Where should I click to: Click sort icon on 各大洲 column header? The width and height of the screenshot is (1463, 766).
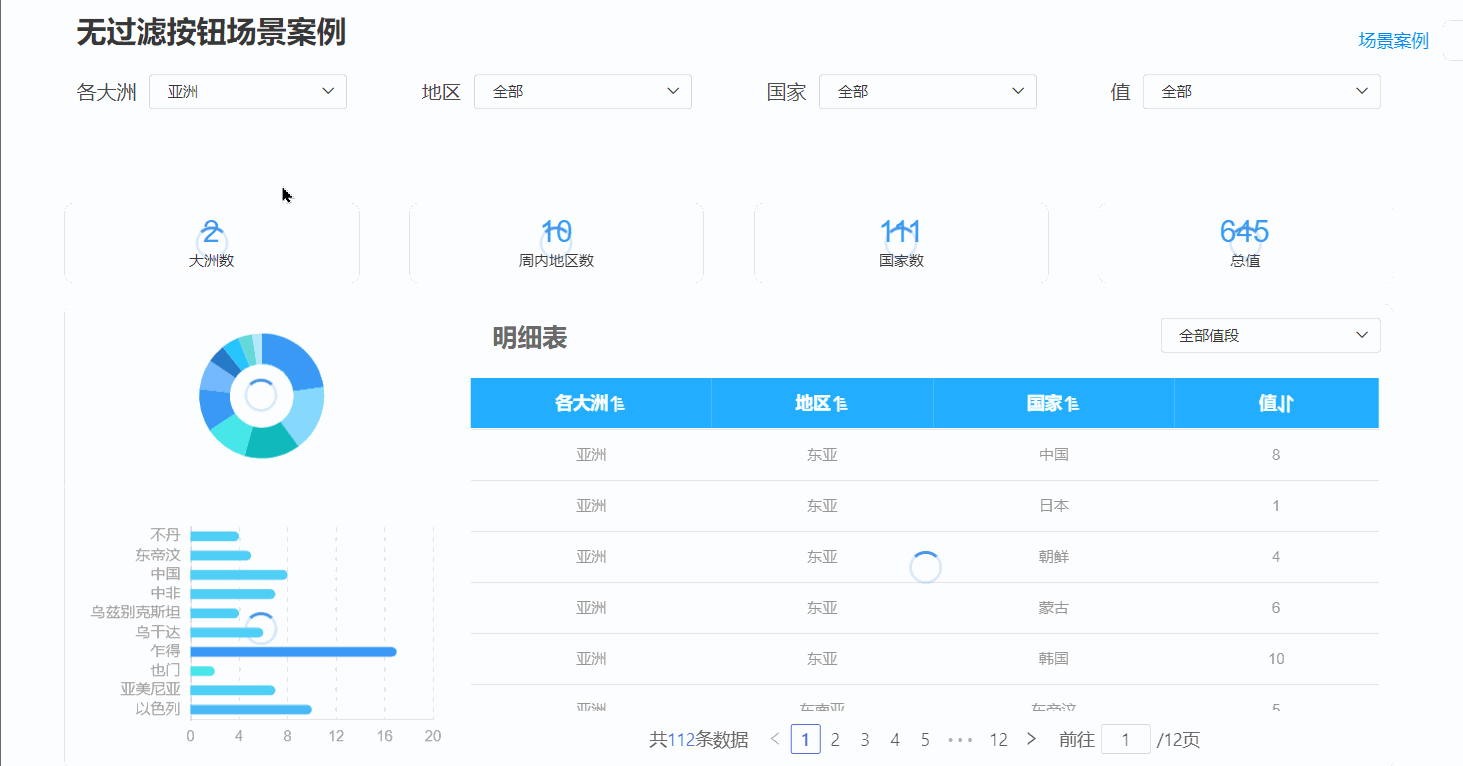coord(618,404)
